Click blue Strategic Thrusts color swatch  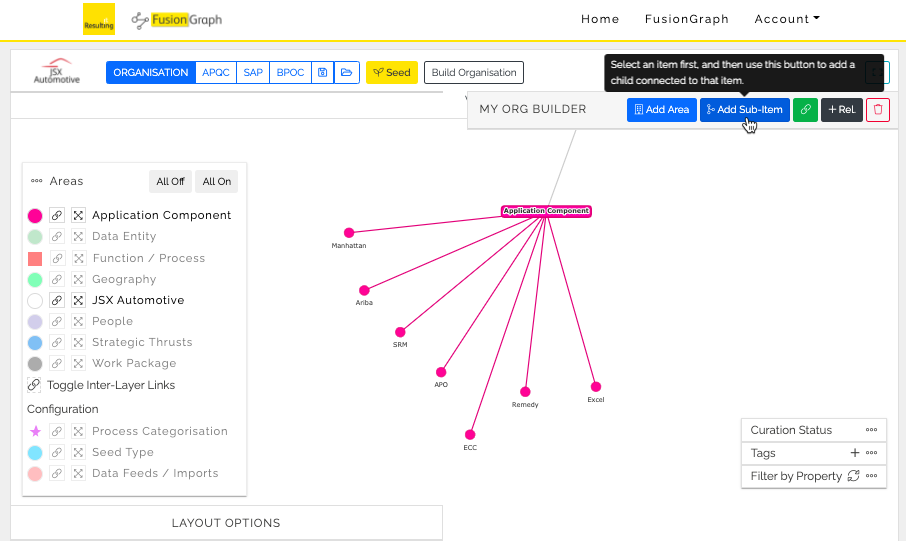(35, 343)
